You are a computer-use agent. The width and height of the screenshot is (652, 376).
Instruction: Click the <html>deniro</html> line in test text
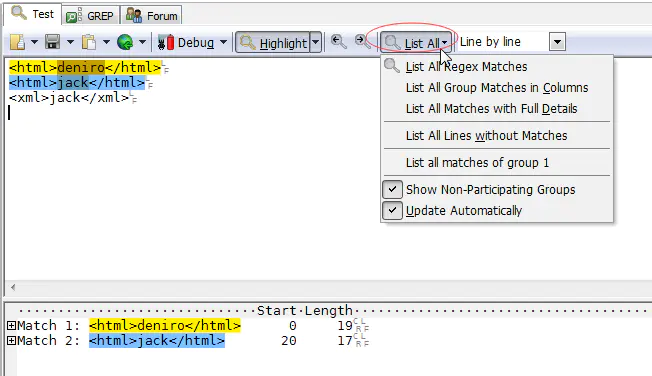click(x=85, y=67)
